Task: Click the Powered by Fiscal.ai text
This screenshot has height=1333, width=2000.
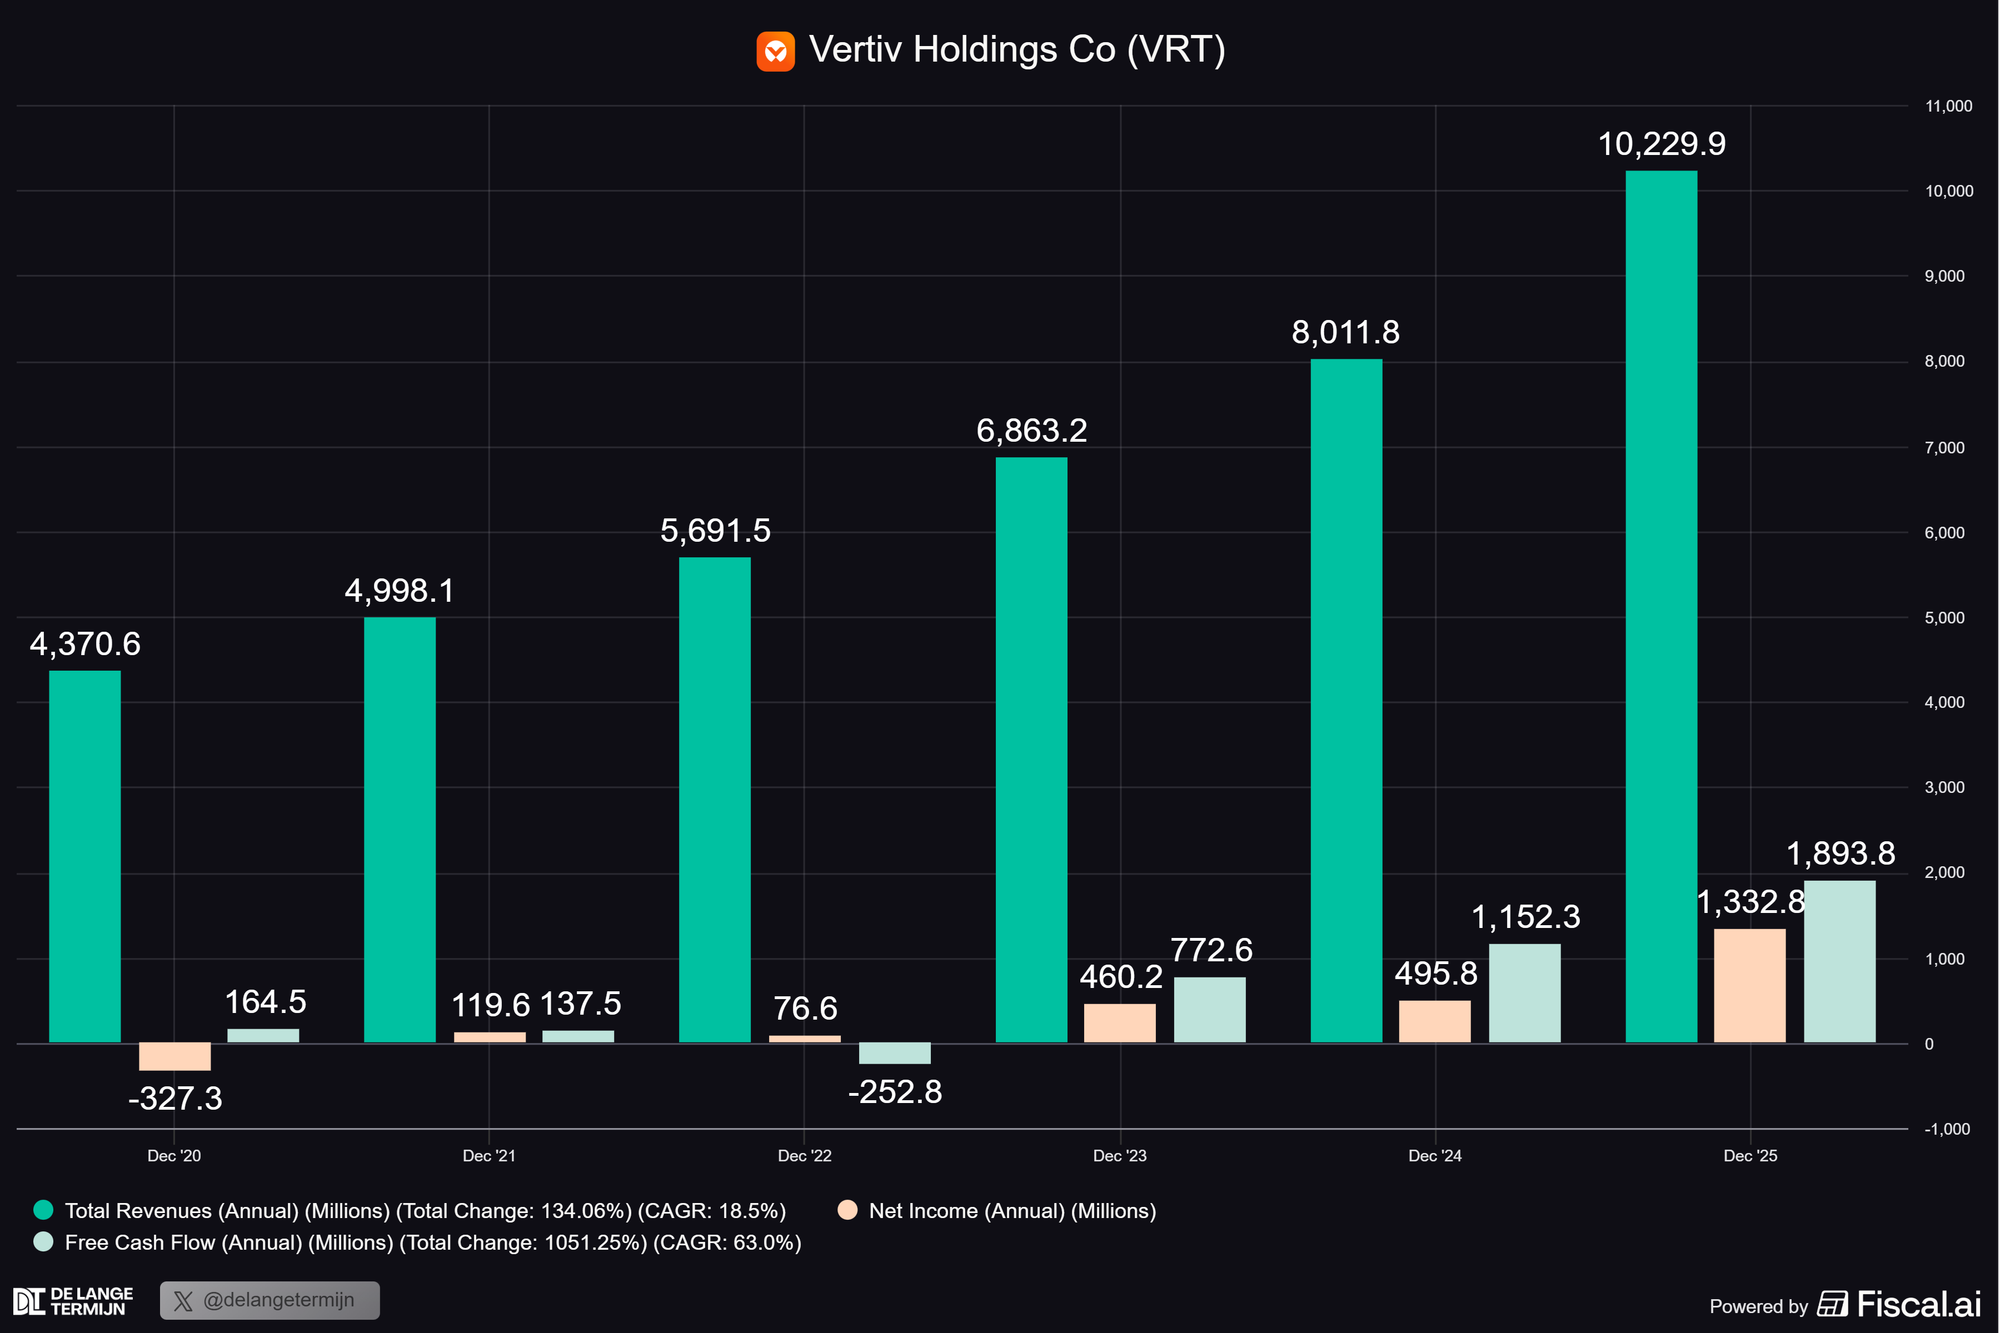Action: click(x=1758, y=1306)
